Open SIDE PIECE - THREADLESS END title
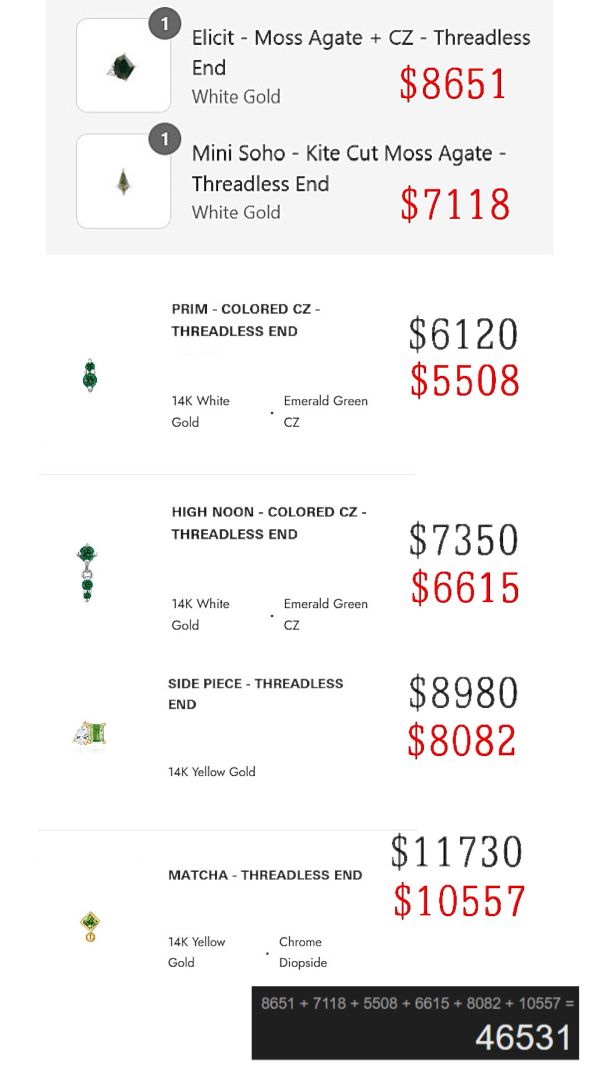This screenshot has height=1067, width=600. coord(256,693)
